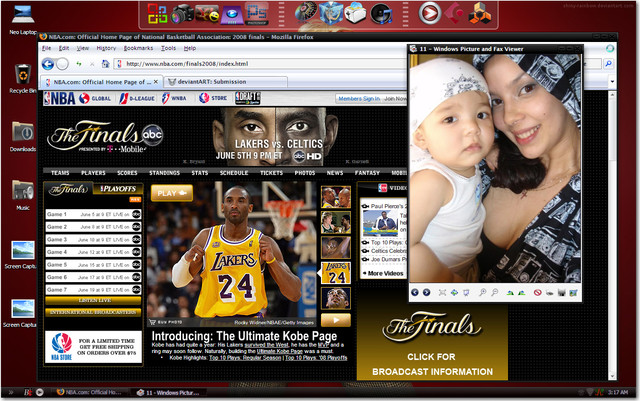Open STANDINGS in NBA navigation bar
Viewport: 640px width, 401px height.
pos(164,172)
